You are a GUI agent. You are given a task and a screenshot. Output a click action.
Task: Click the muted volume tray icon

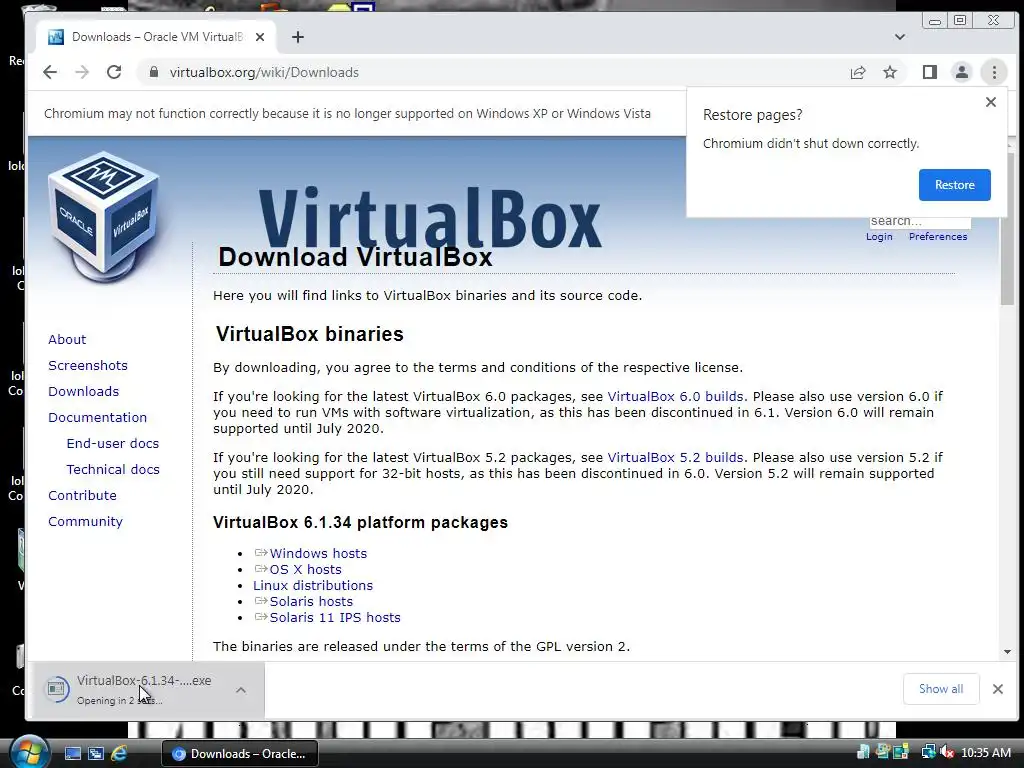point(947,753)
